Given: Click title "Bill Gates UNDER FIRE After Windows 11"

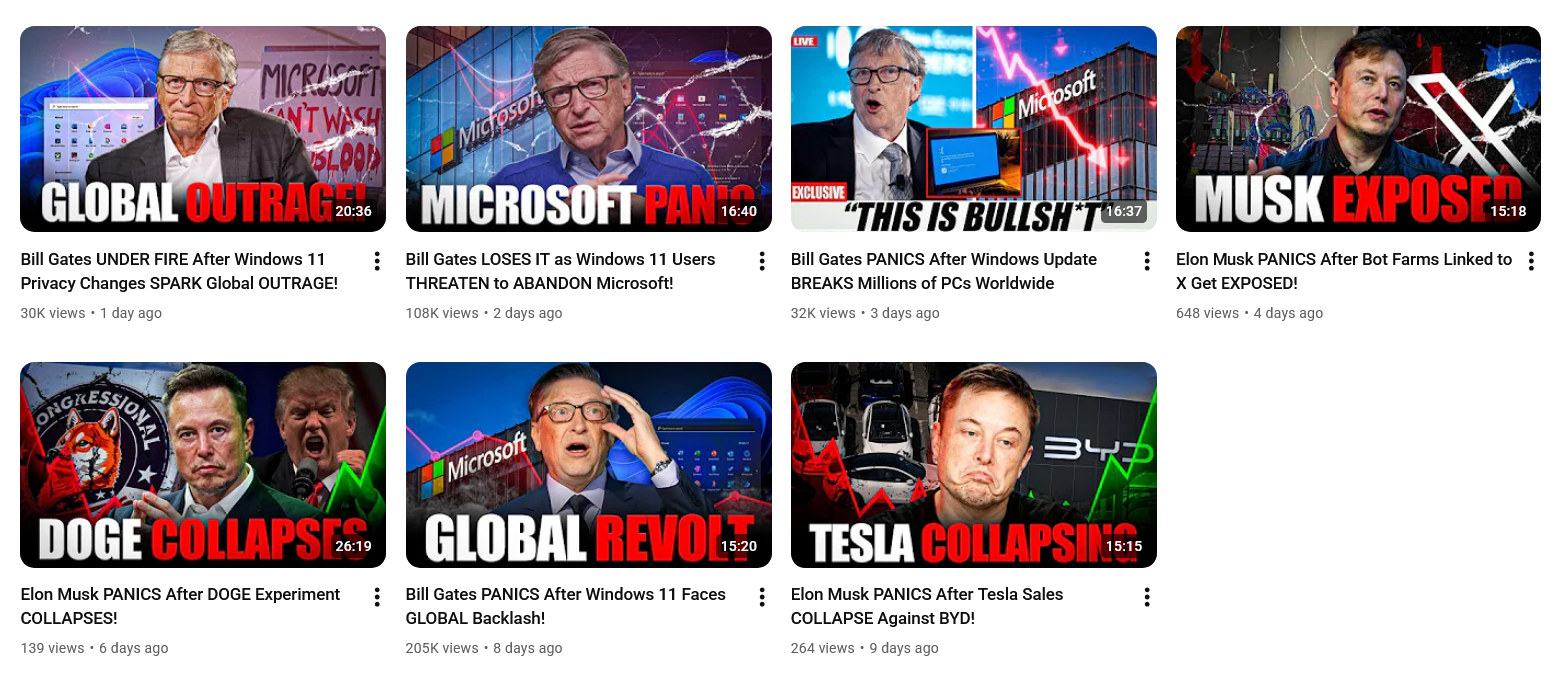Looking at the screenshot, I should (x=173, y=259).
